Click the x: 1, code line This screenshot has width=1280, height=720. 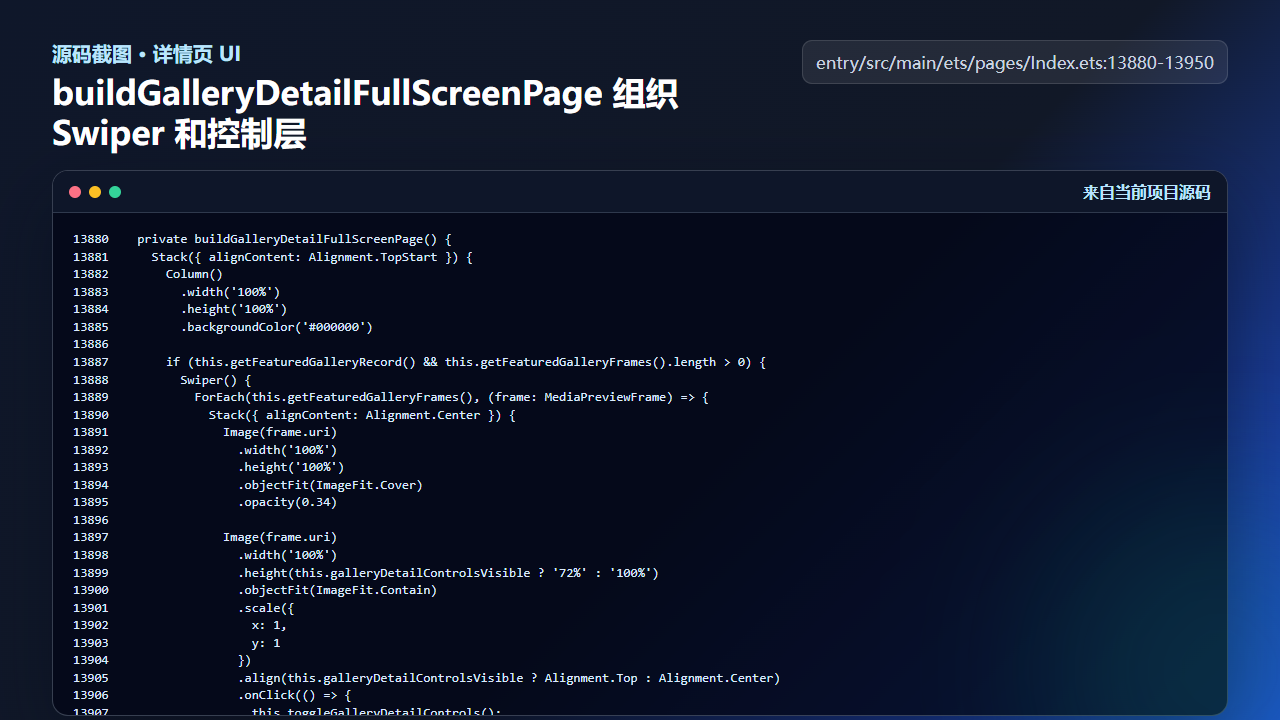click(269, 625)
